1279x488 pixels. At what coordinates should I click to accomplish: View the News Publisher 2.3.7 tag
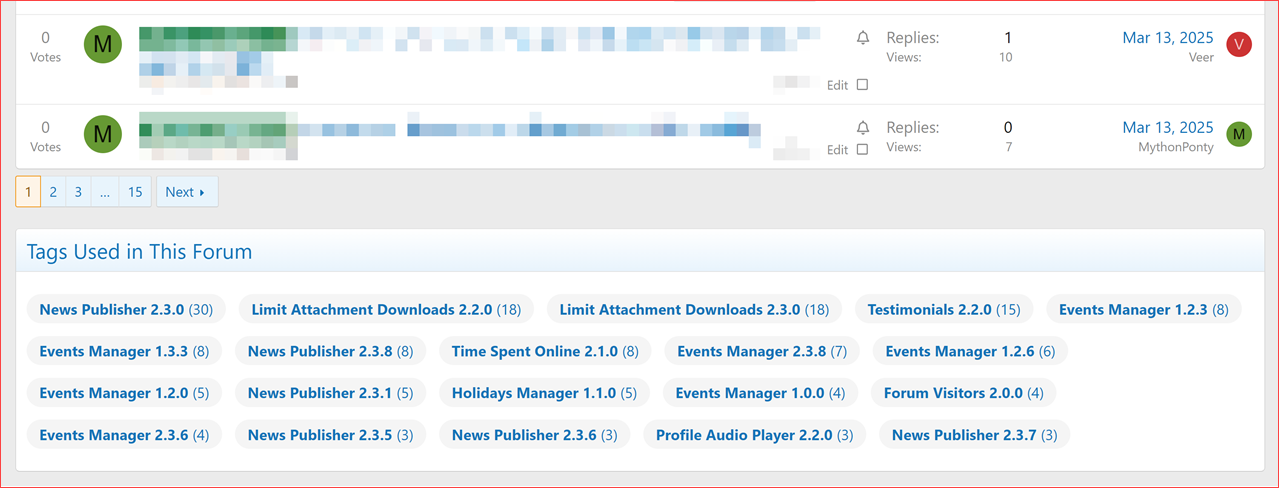(x=975, y=435)
